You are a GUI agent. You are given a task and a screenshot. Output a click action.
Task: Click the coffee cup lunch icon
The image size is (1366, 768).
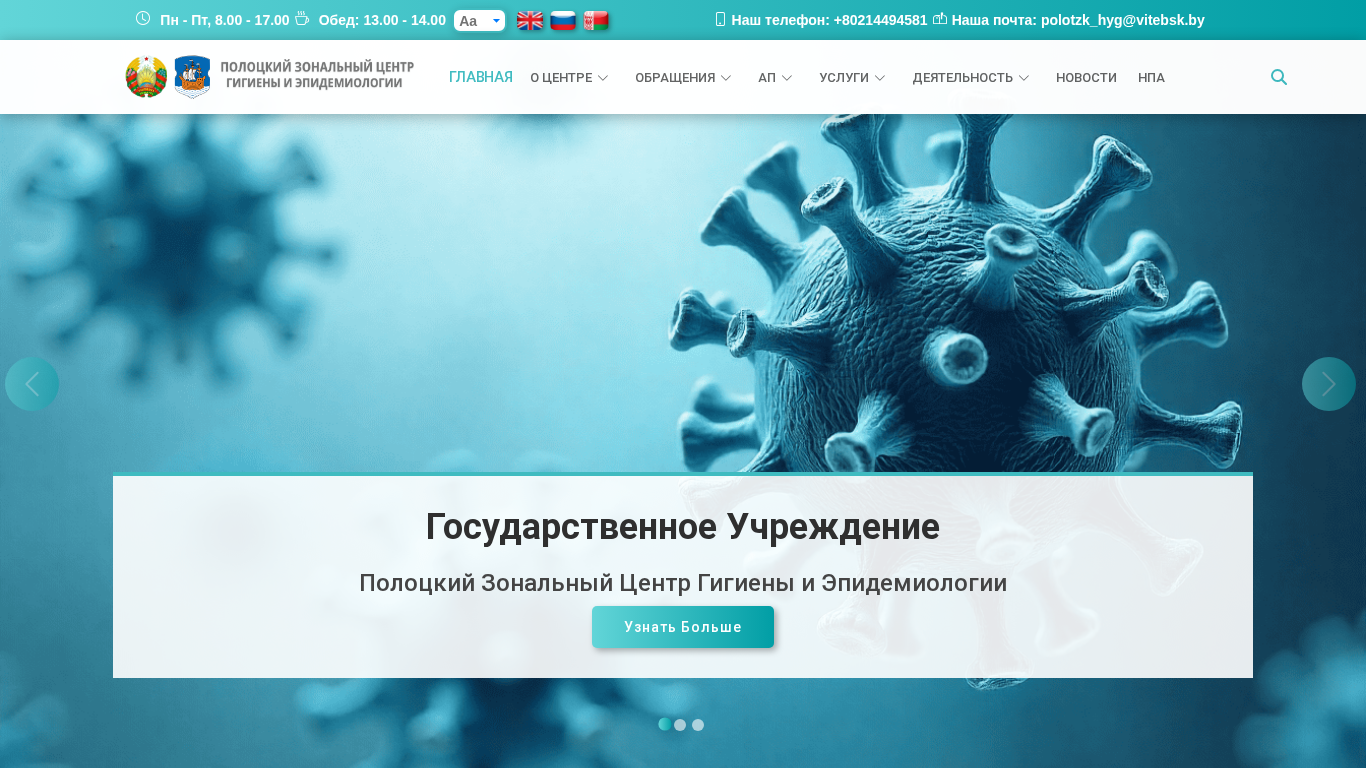coord(302,18)
